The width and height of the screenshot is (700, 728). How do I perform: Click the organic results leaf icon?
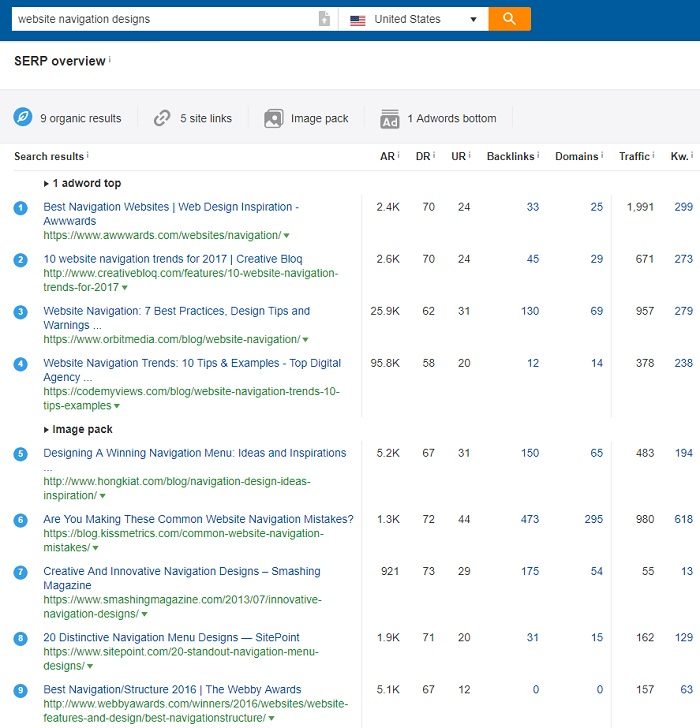pos(23,117)
